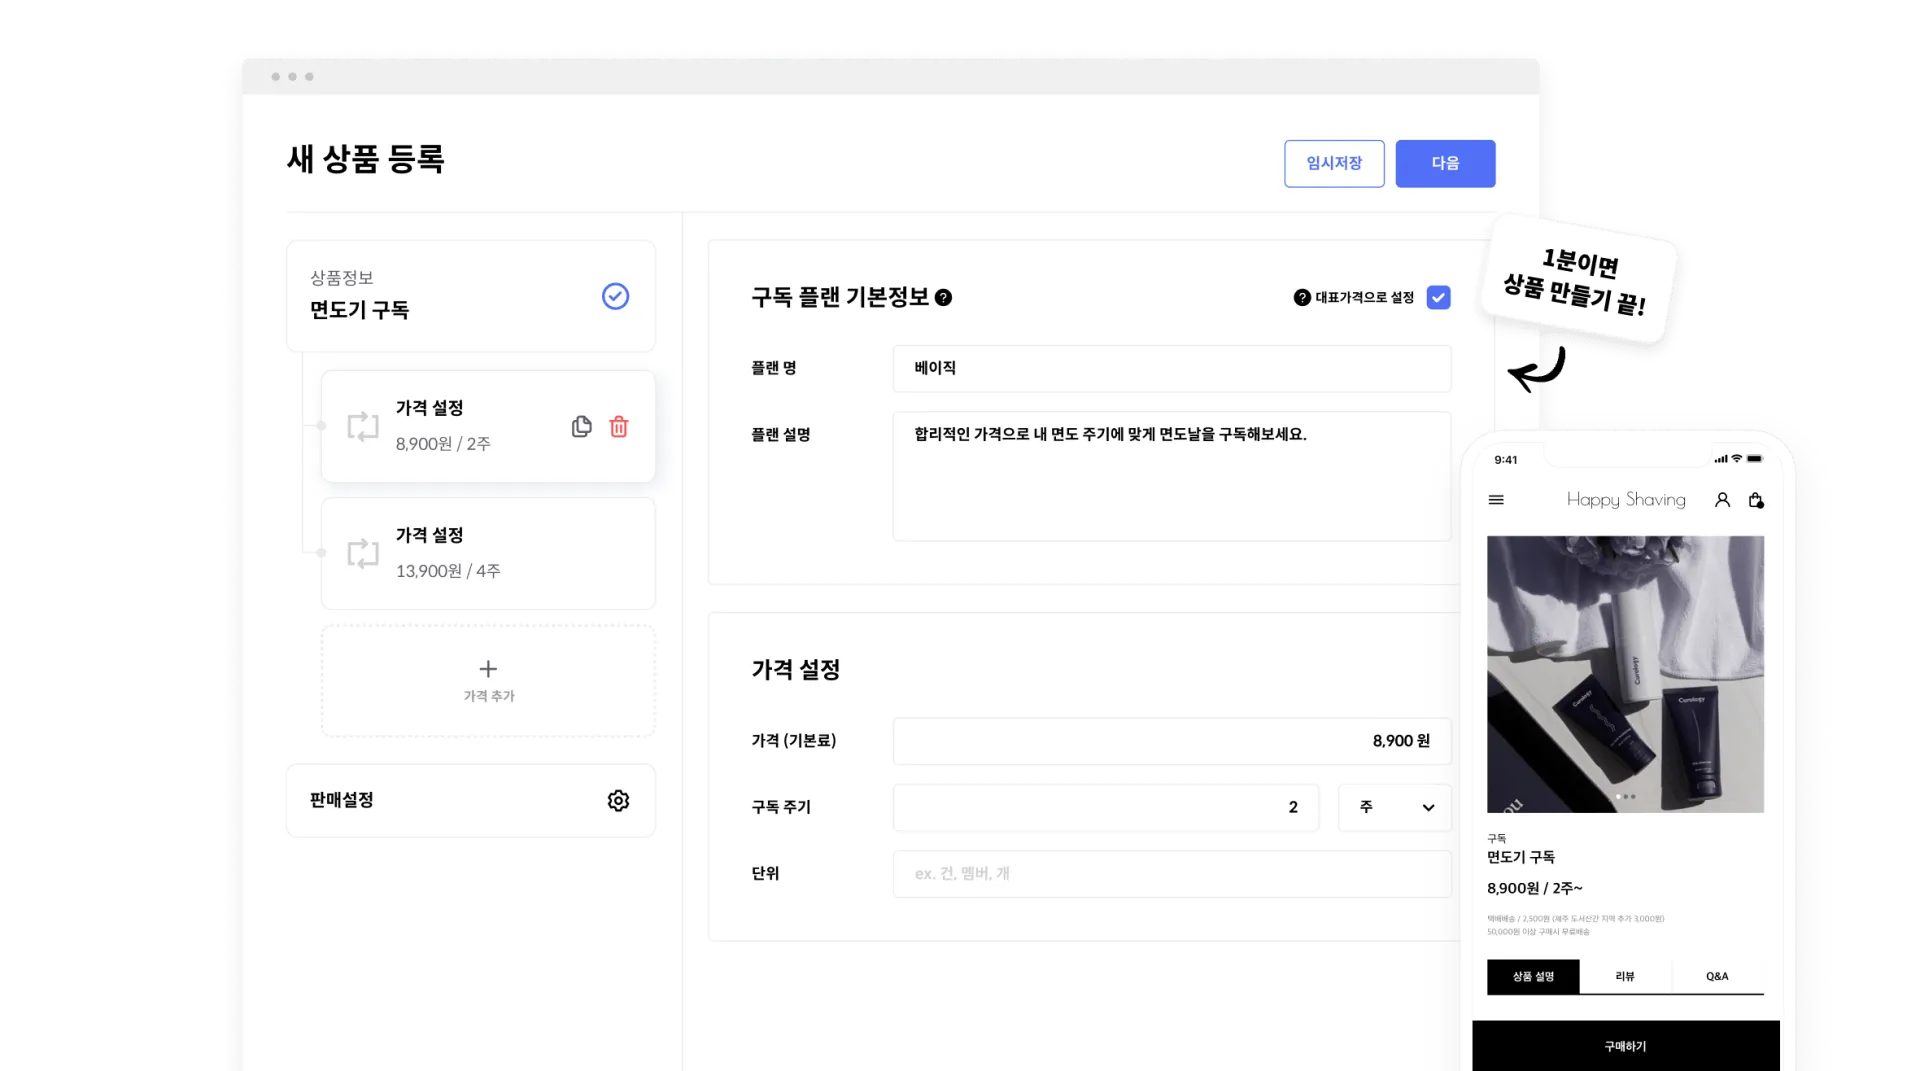
Task: Click the user profile icon in phone preview
Action: tap(1722, 500)
